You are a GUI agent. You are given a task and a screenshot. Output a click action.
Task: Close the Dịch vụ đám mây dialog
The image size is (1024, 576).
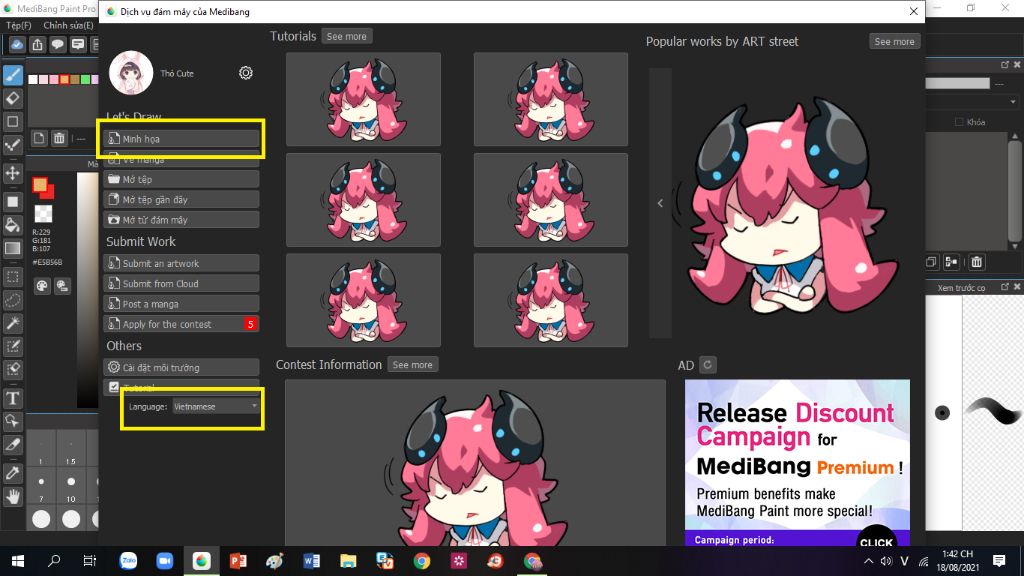(913, 11)
